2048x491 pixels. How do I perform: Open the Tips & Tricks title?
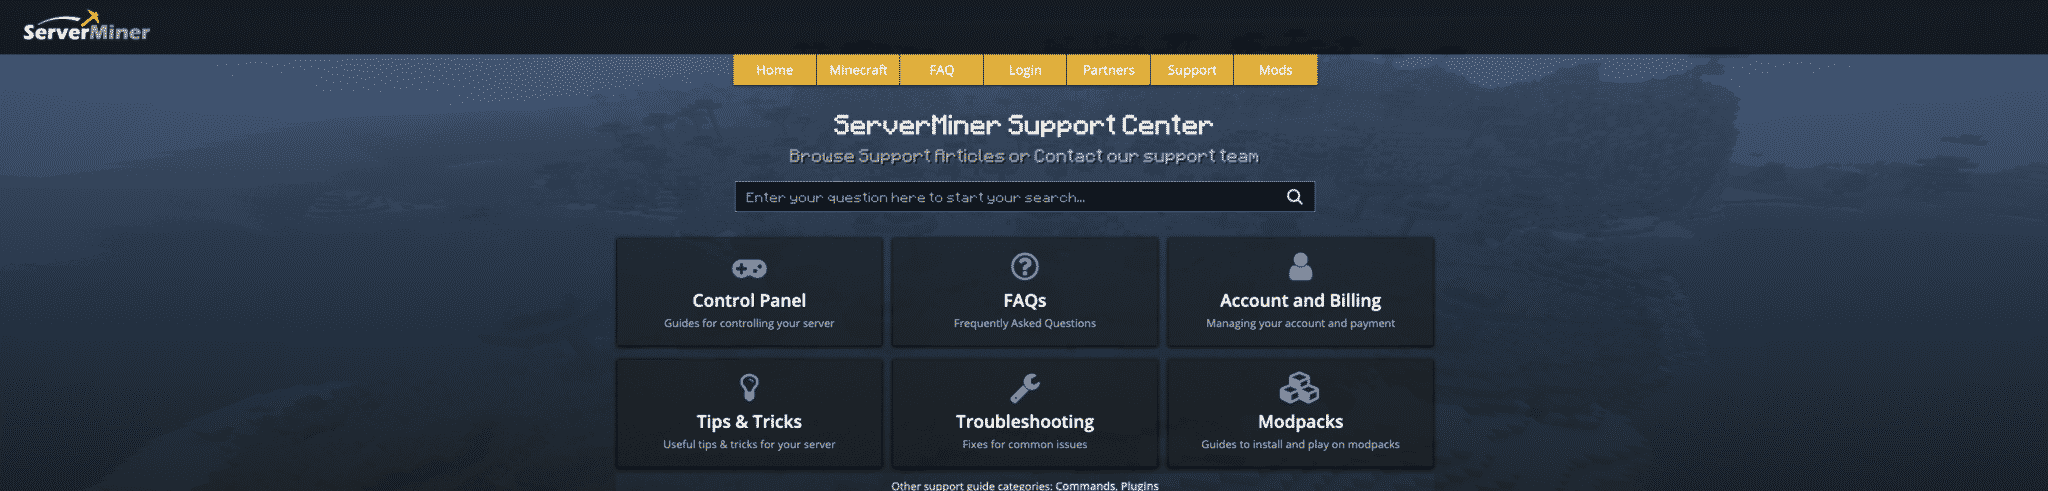749,421
